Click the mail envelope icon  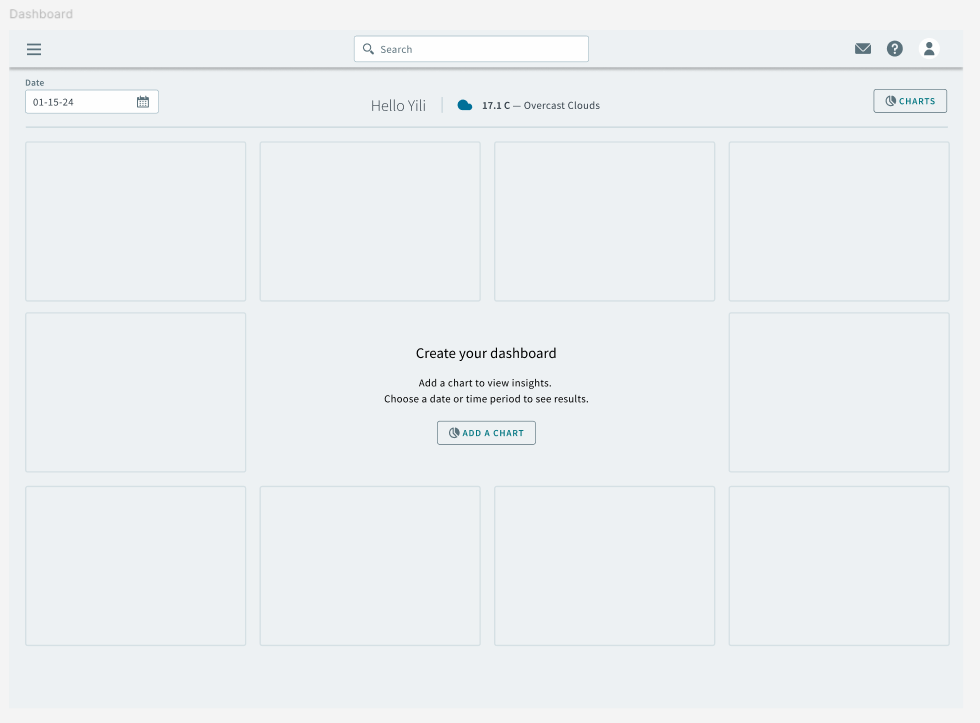tap(863, 49)
